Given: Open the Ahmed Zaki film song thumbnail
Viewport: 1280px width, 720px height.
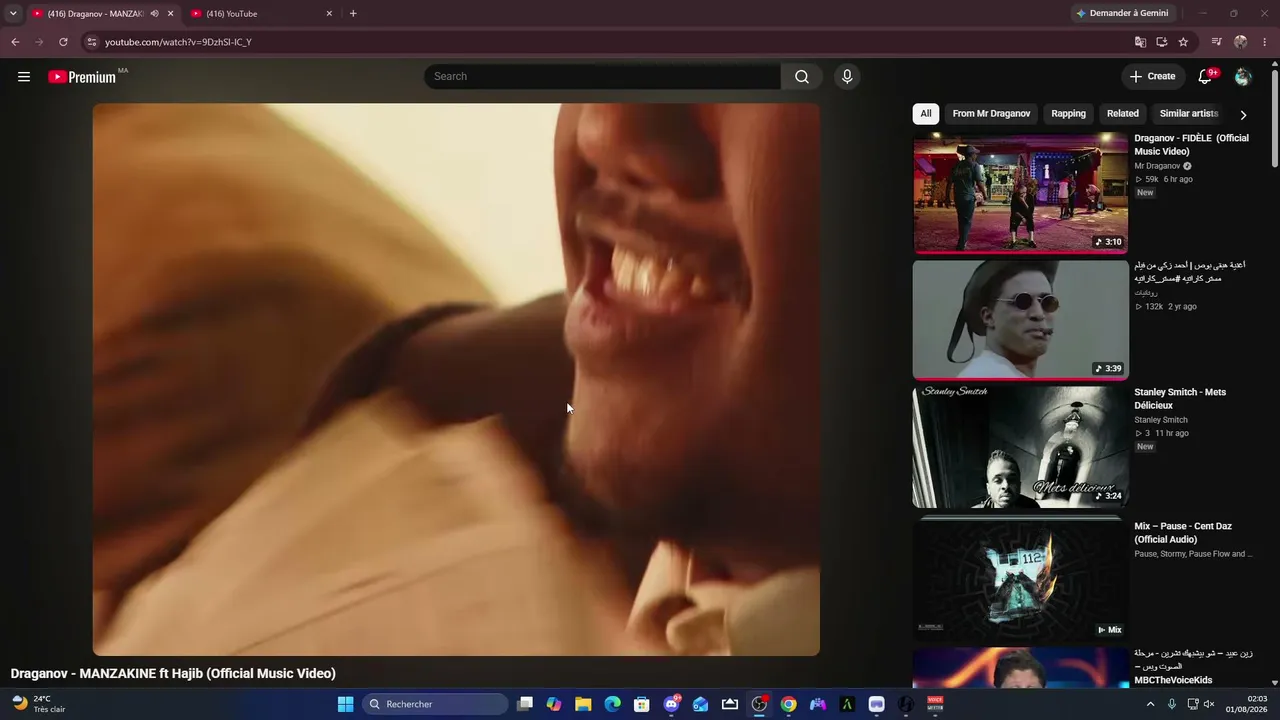Looking at the screenshot, I should click(1020, 320).
